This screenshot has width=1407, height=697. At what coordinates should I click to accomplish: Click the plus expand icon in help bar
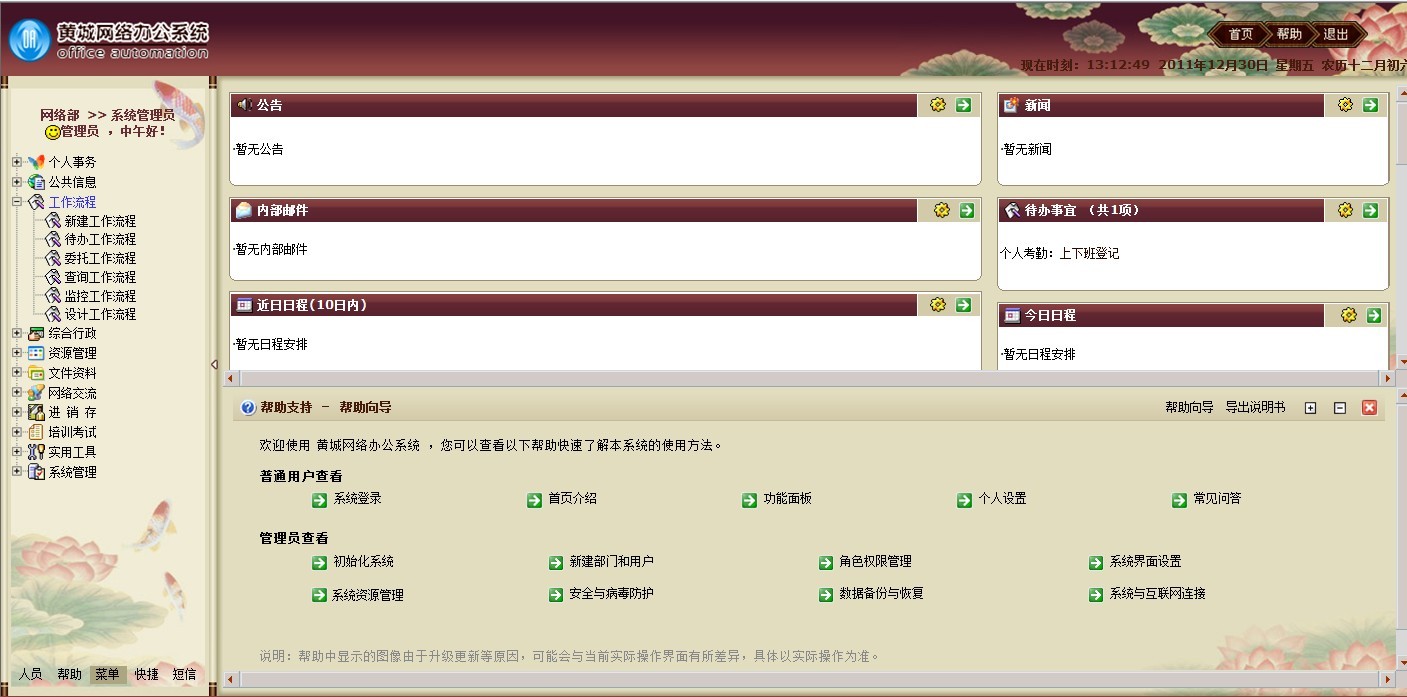1310,408
